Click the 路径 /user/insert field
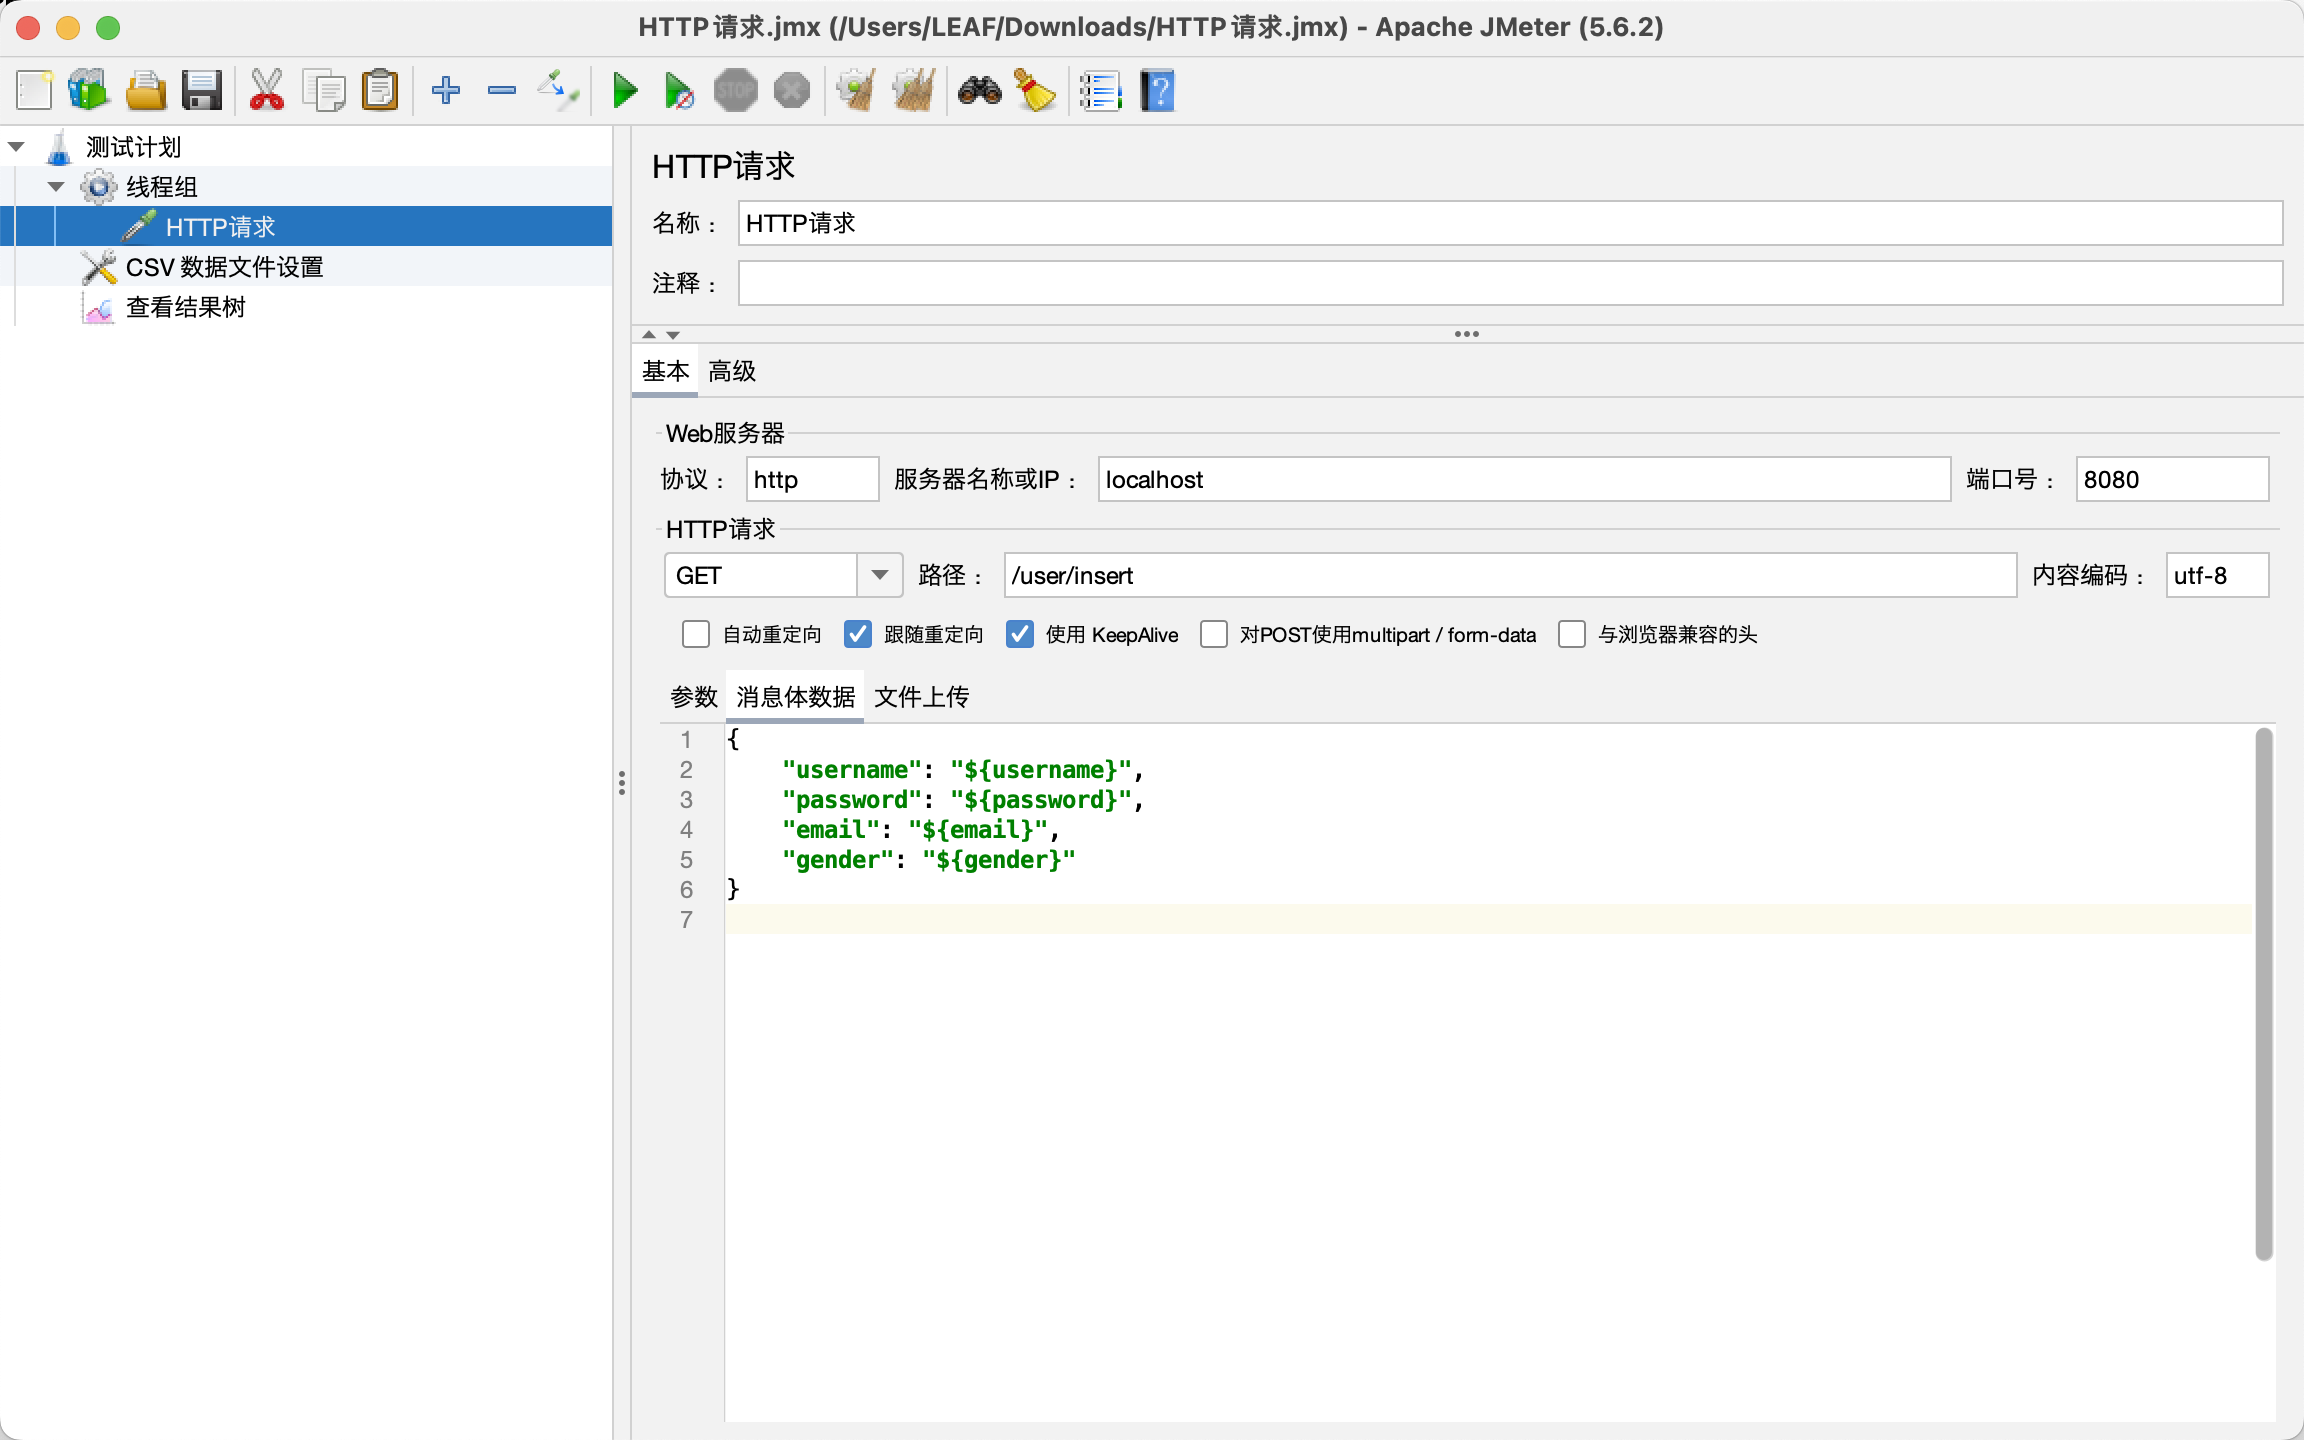Image resolution: width=2304 pixels, height=1440 pixels. click(1510, 575)
